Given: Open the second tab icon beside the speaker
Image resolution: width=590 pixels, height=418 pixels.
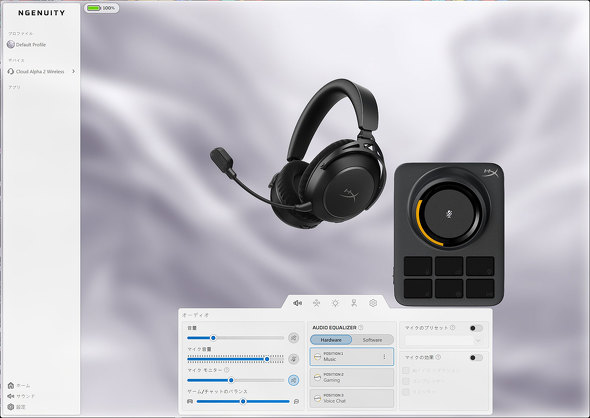Looking at the screenshot, I should (316, 303).
